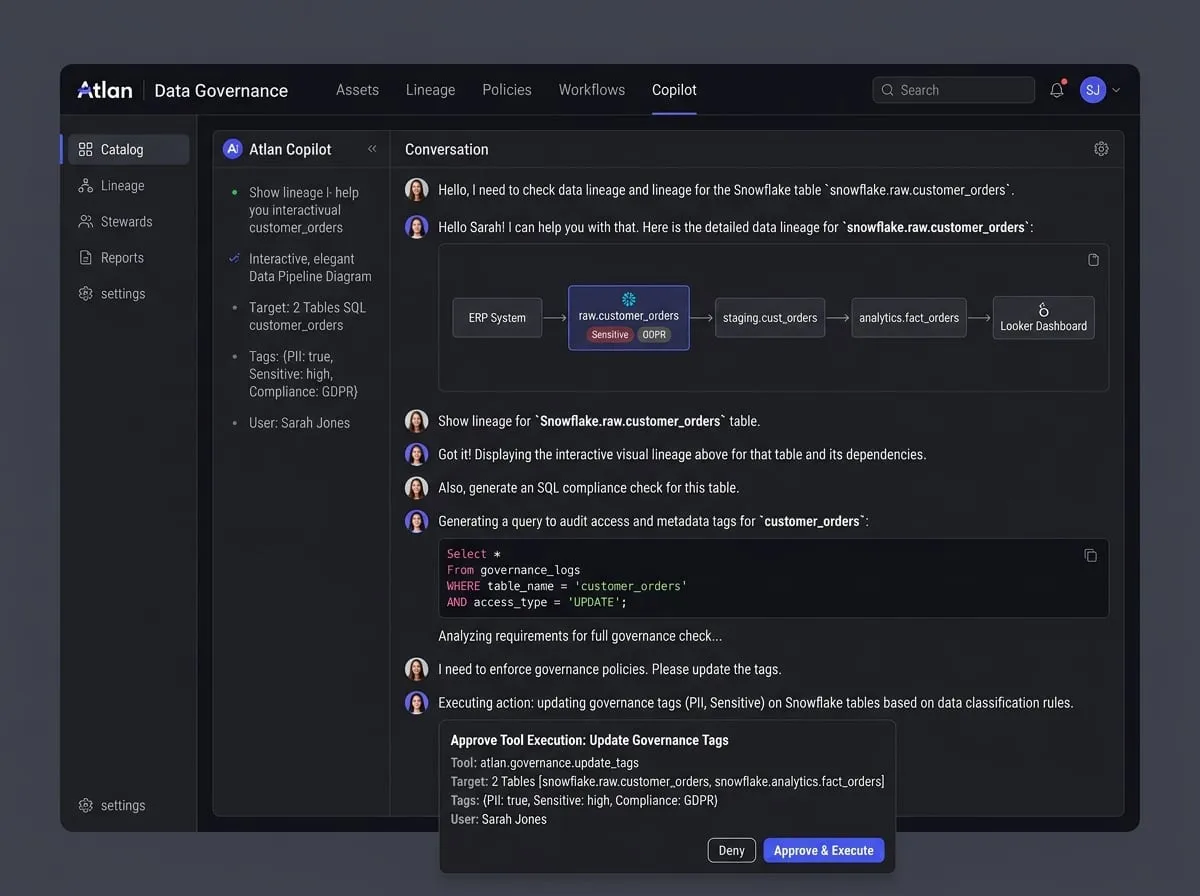Click the Sensitive tag badge

click(x=610, y=335)
